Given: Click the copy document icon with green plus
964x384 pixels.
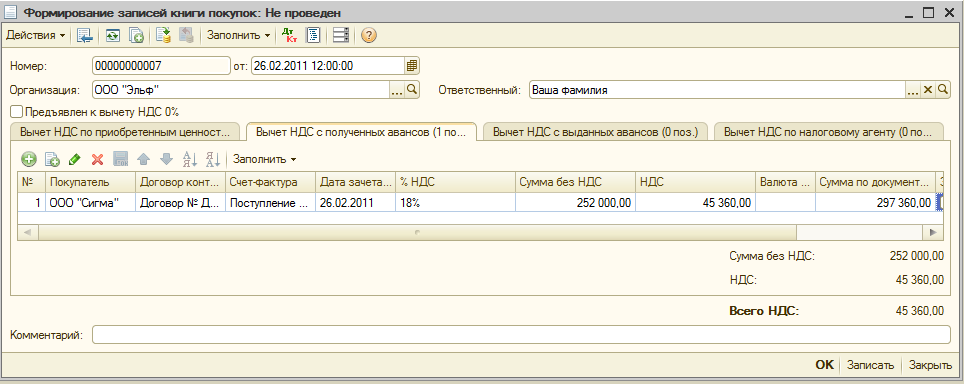Looking at the screenshot, I should pos(136,36).
